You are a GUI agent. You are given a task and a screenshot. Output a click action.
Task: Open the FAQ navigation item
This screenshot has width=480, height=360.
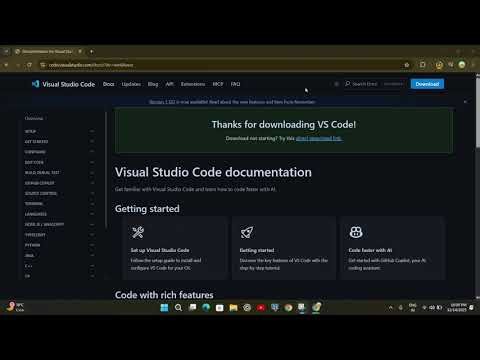point(235,84)
